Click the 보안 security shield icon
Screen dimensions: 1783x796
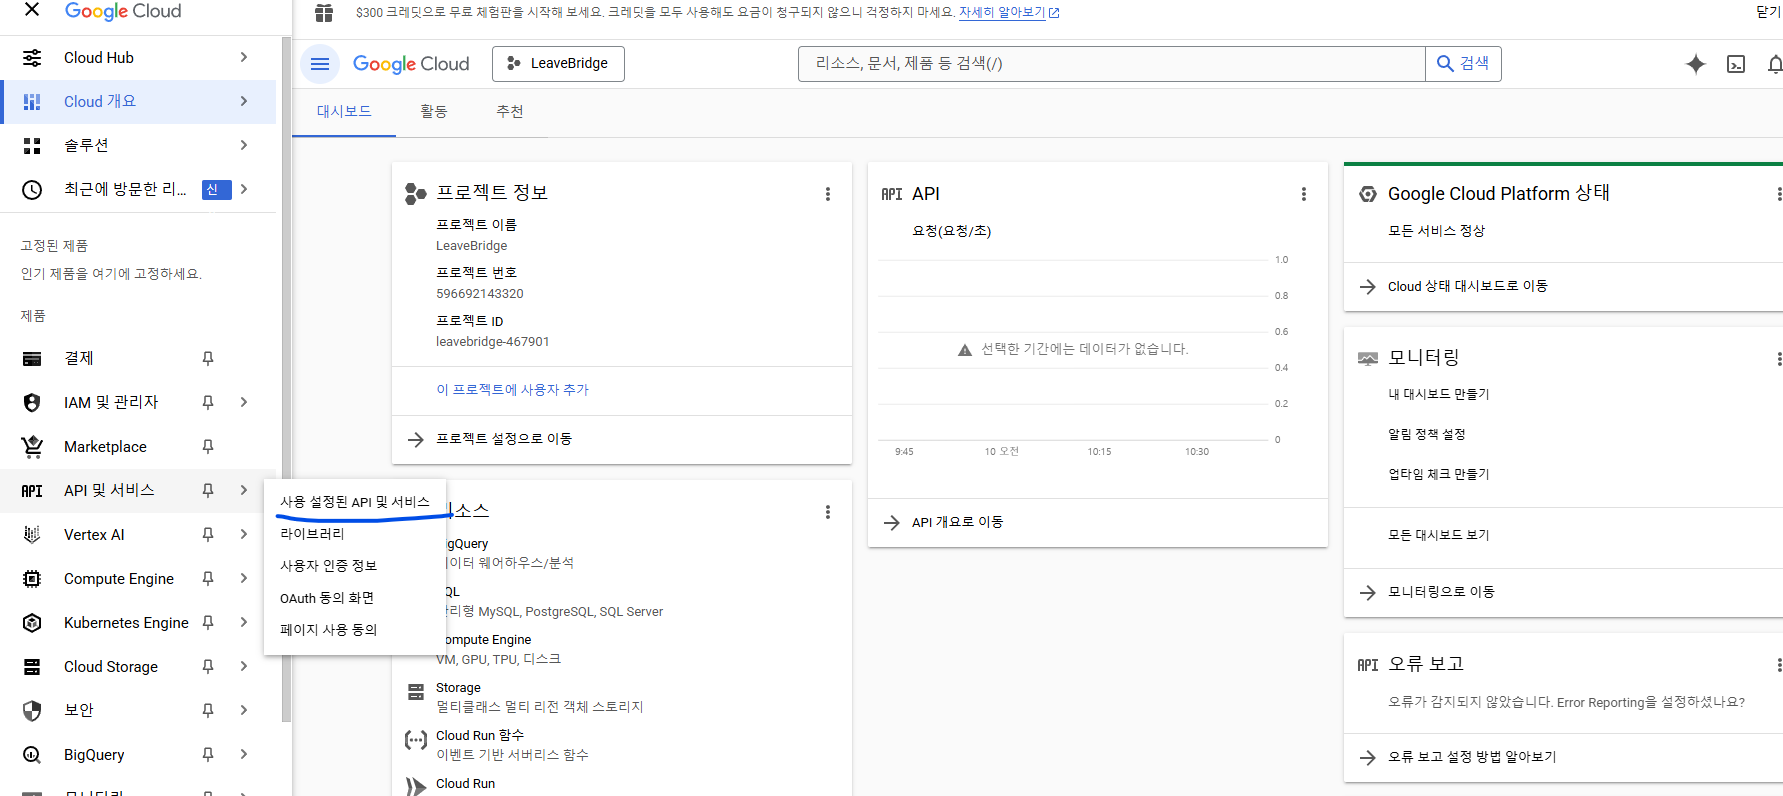point(32,711)
